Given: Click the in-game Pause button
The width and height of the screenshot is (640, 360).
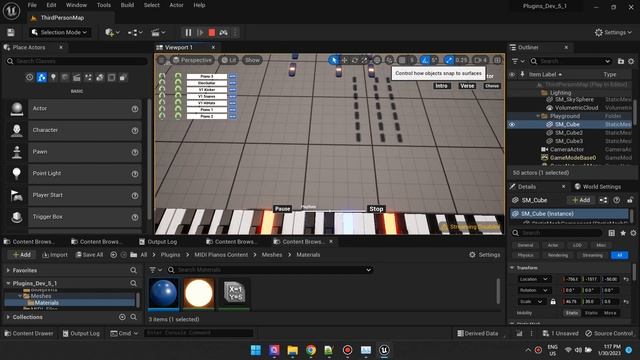Looking at the screenshot, I should [x=282, y=209].
